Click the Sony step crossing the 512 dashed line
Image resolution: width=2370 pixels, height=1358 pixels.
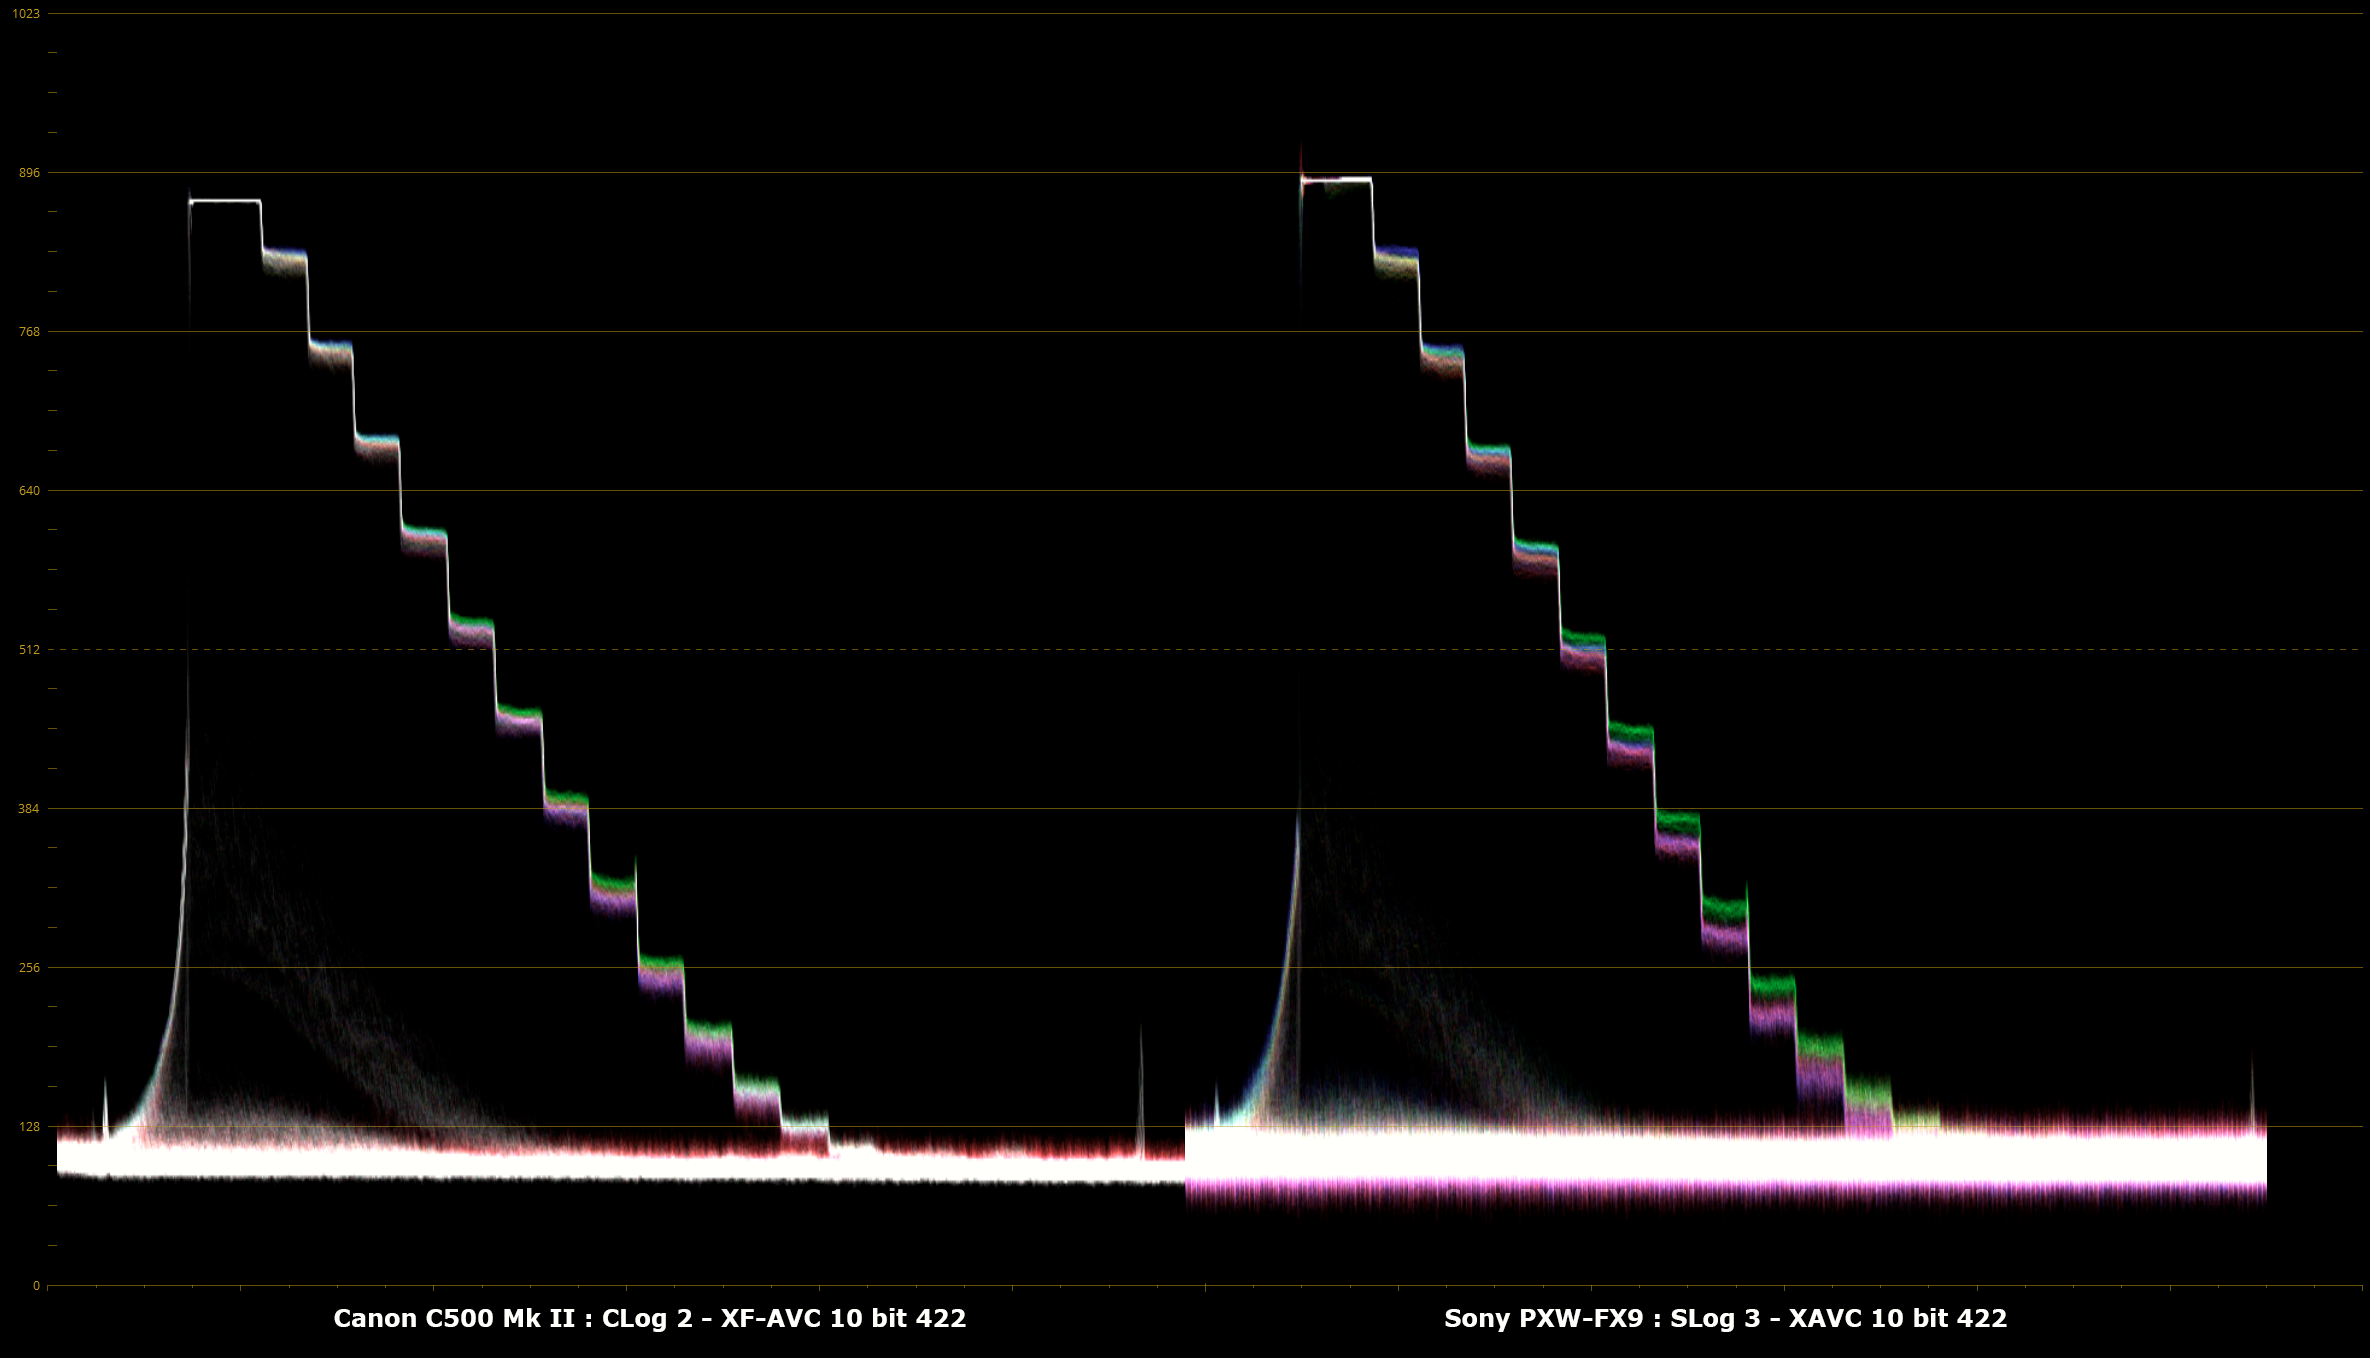[1583, 649]
